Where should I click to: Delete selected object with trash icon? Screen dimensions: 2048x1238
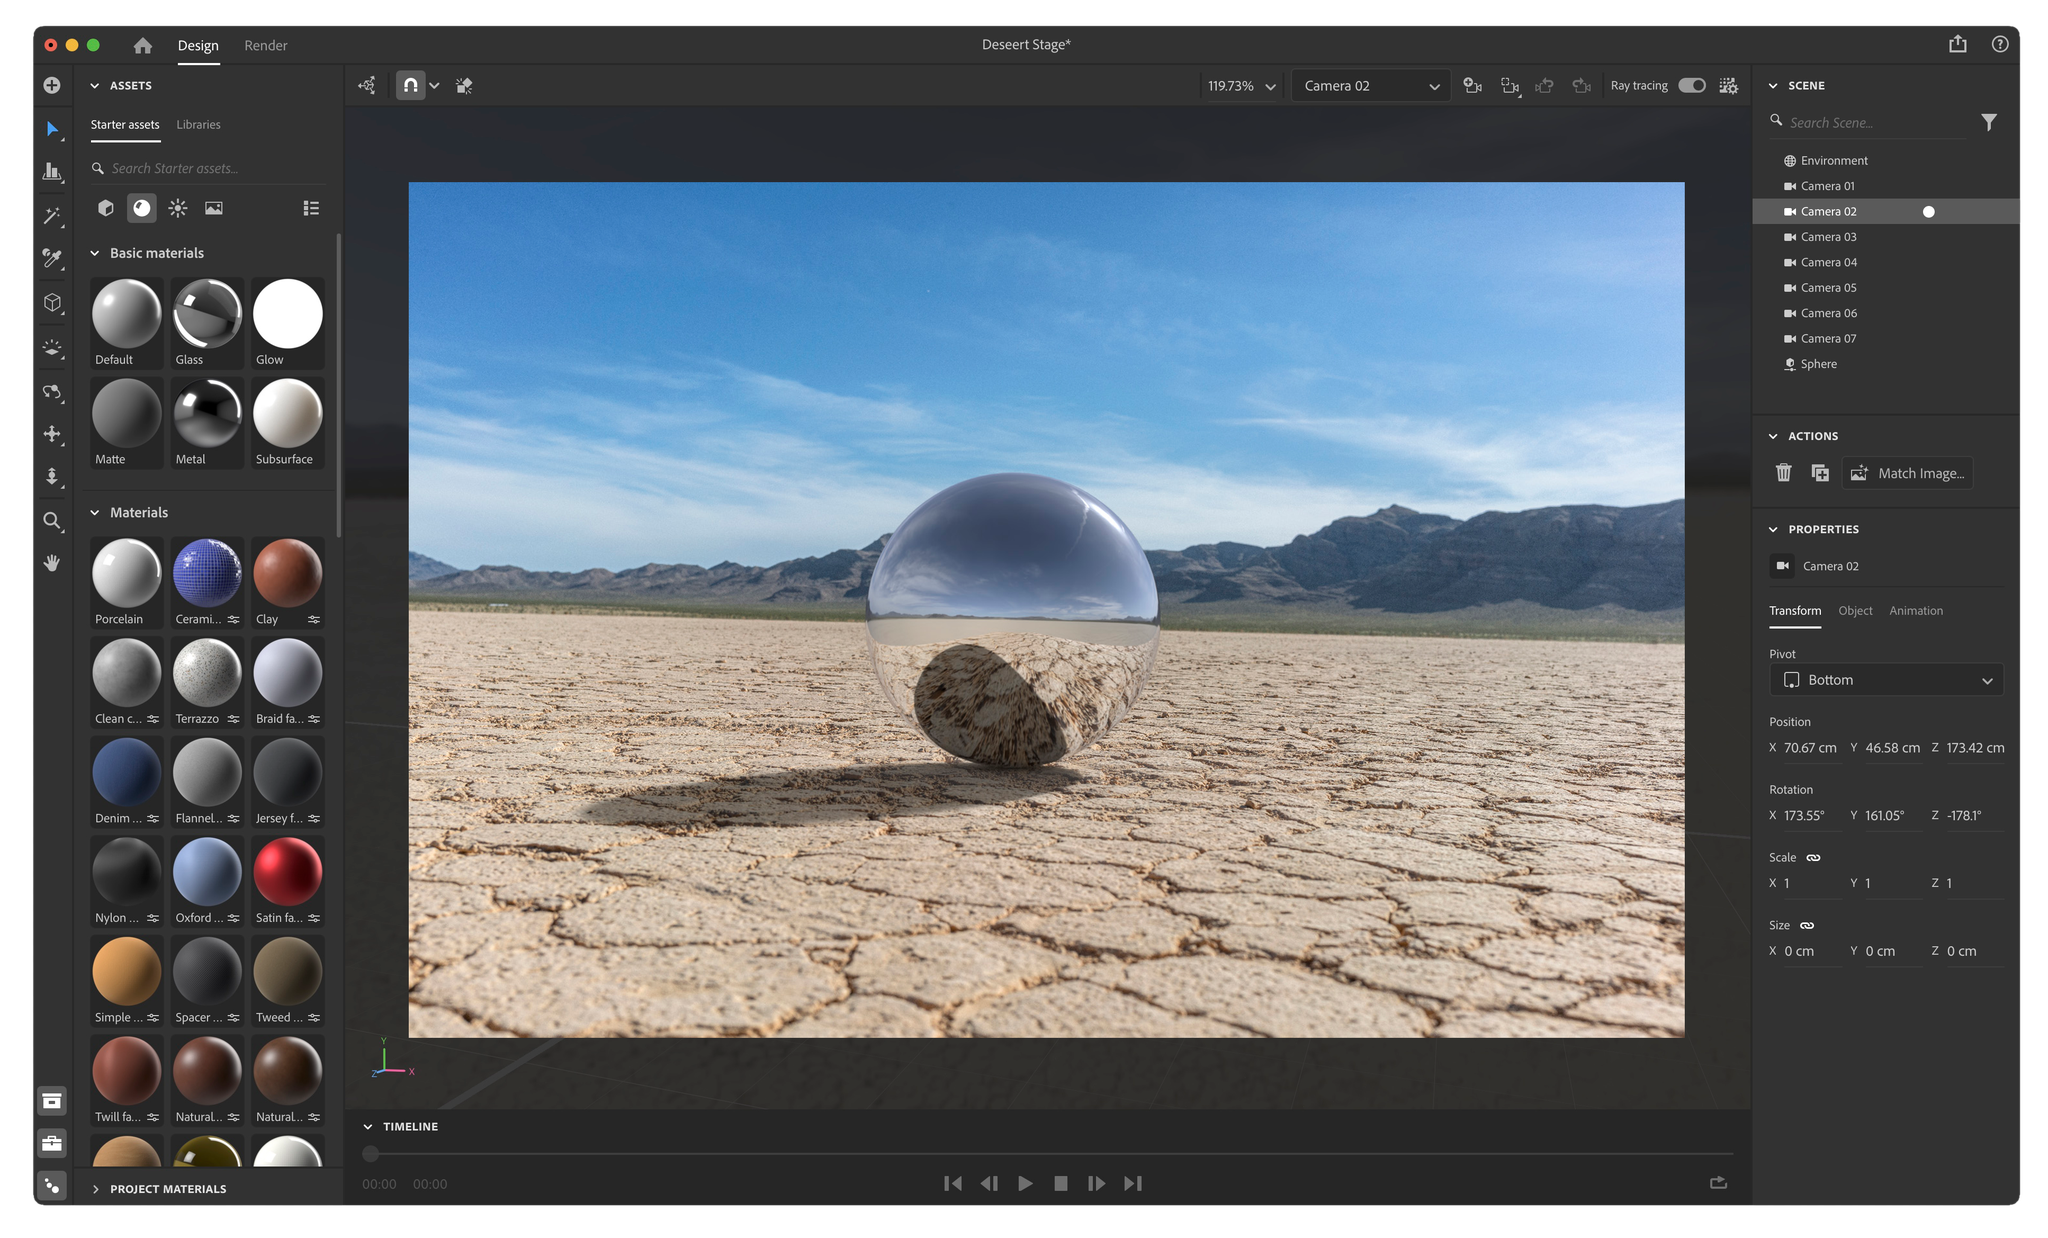[1783, 473]
